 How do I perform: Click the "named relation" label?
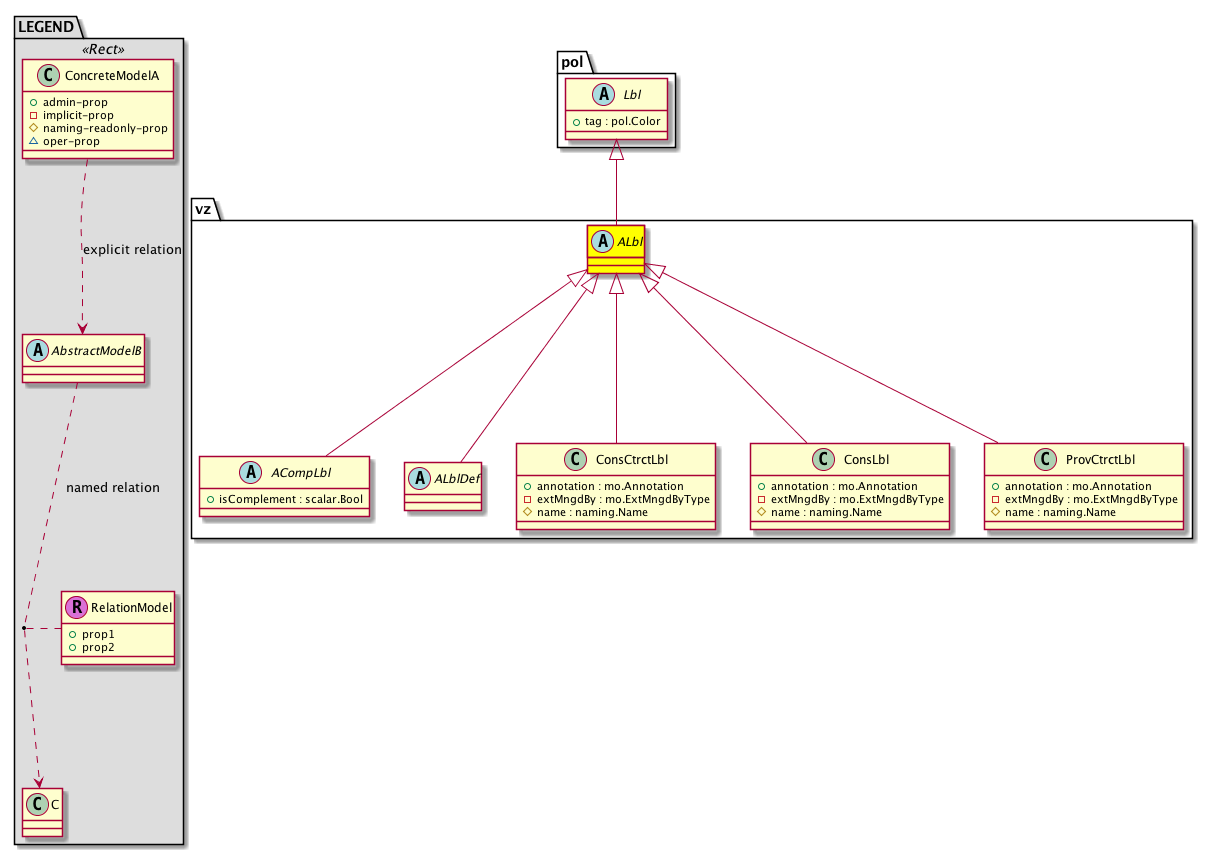coord(112,488)
